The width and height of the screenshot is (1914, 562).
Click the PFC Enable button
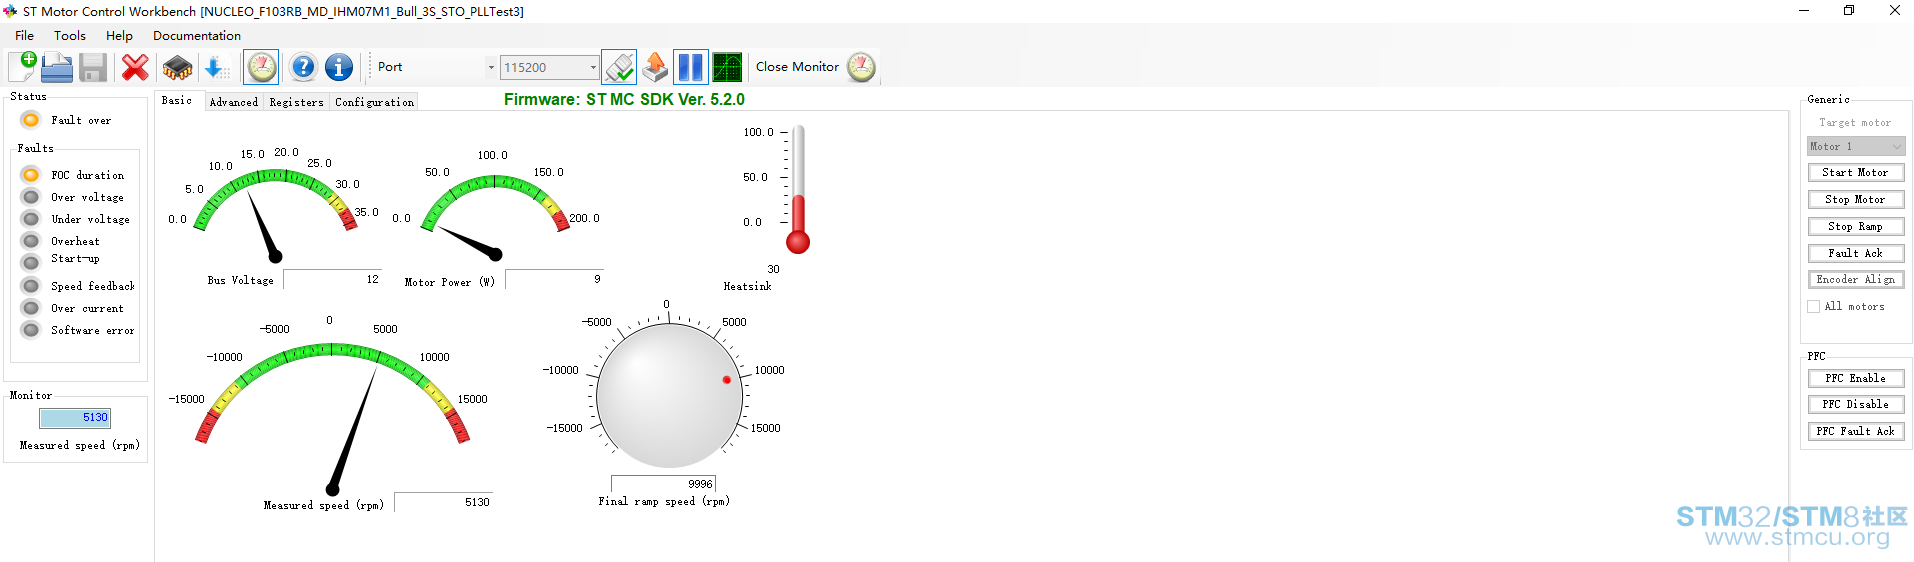pos(1855,379)
